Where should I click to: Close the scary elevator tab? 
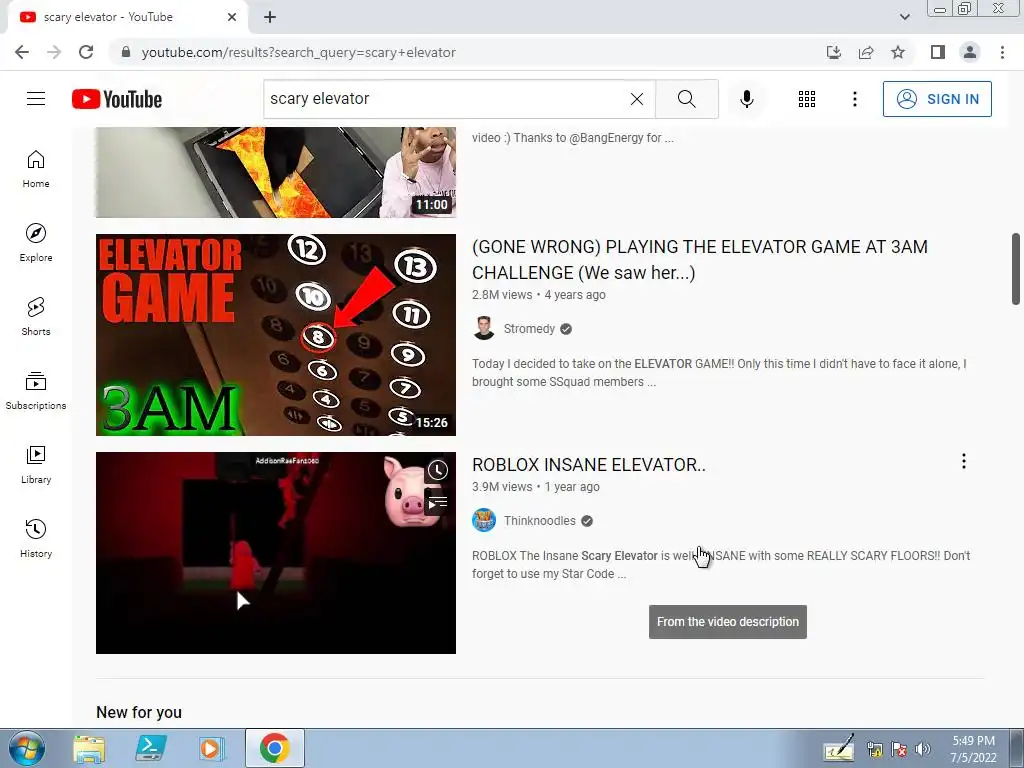[x=232, y=17]
